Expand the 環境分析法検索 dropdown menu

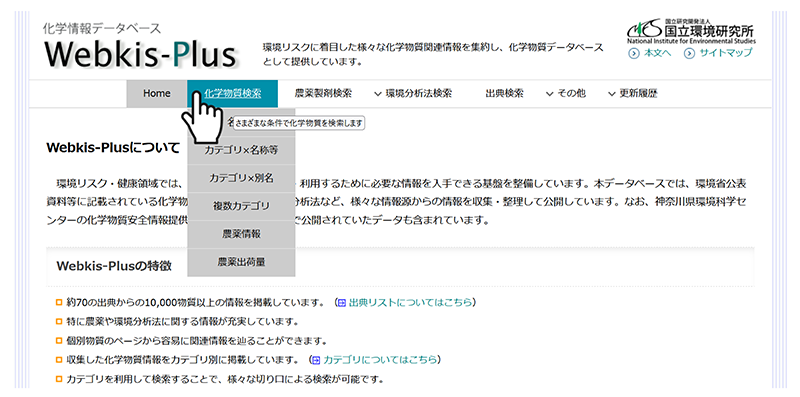tap(413, 94)
